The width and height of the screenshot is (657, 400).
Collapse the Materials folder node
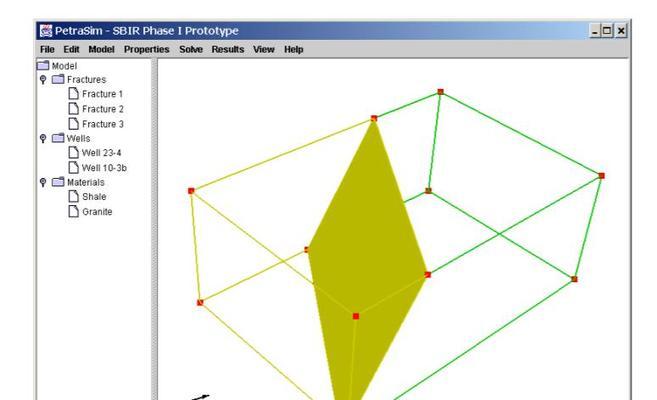43,182
